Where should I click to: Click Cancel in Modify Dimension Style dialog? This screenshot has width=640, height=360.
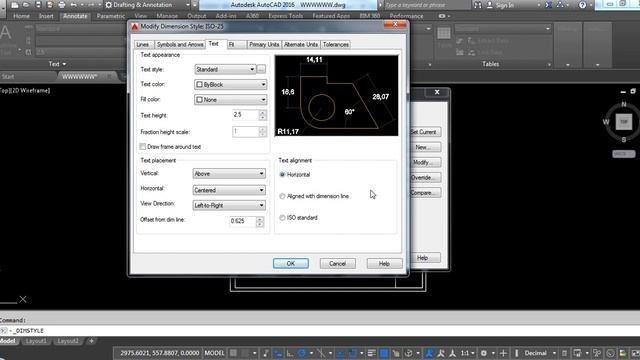338,264
